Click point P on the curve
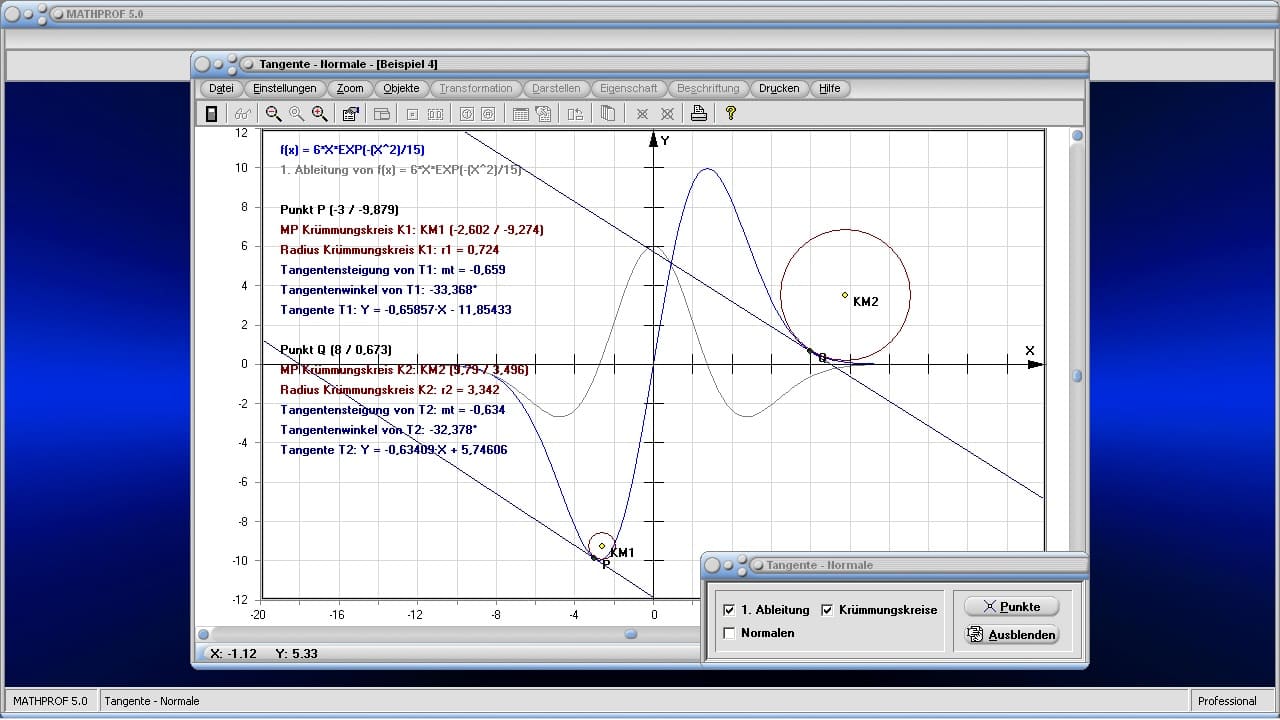The width and height of the screenshot is (1280, 720). pos(594,558)
